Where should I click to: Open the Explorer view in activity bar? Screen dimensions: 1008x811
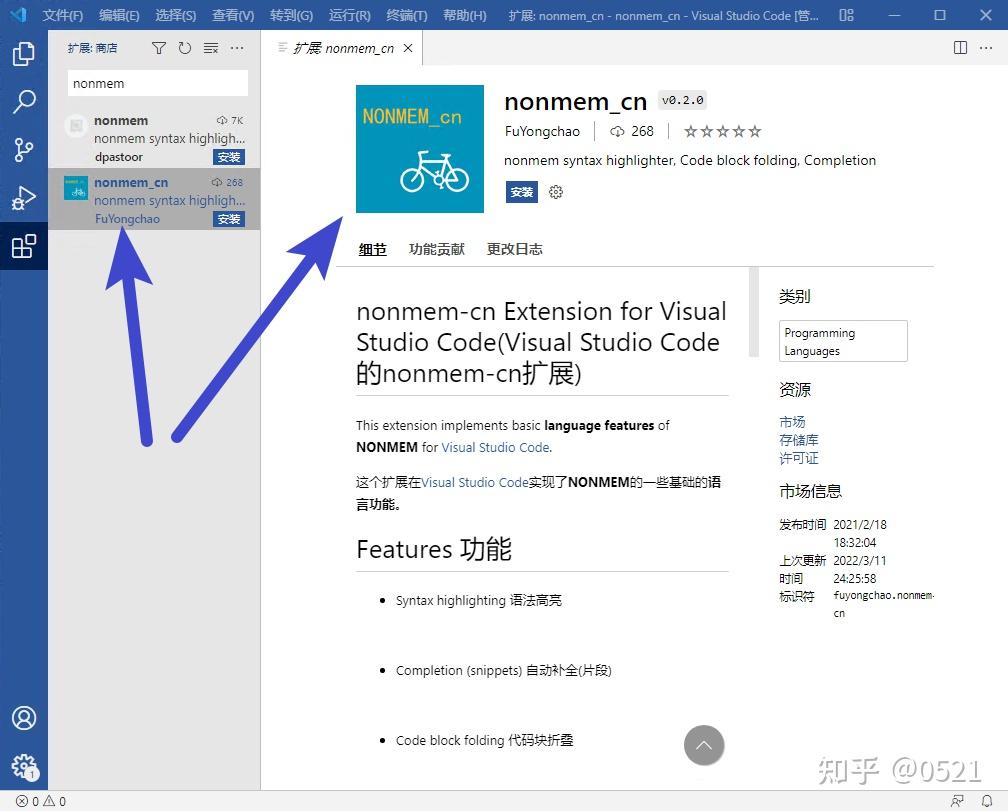click(x=24, y=54)
